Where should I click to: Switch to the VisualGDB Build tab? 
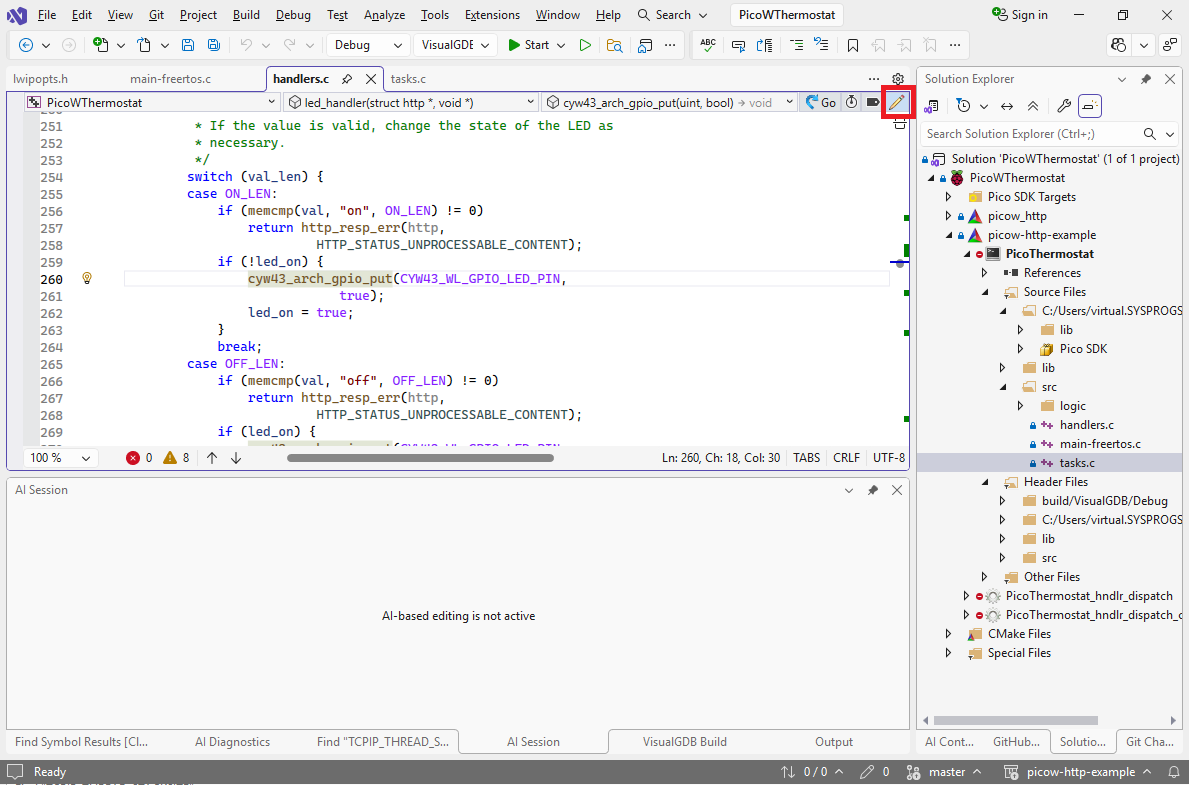tap(684, 742)
